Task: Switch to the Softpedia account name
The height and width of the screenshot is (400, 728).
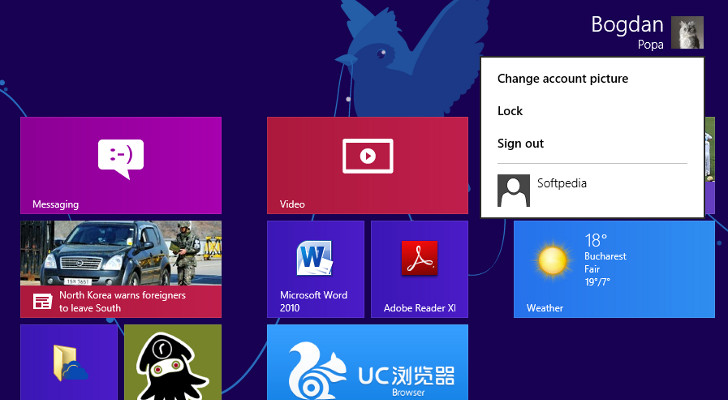Action: point(562,184)
